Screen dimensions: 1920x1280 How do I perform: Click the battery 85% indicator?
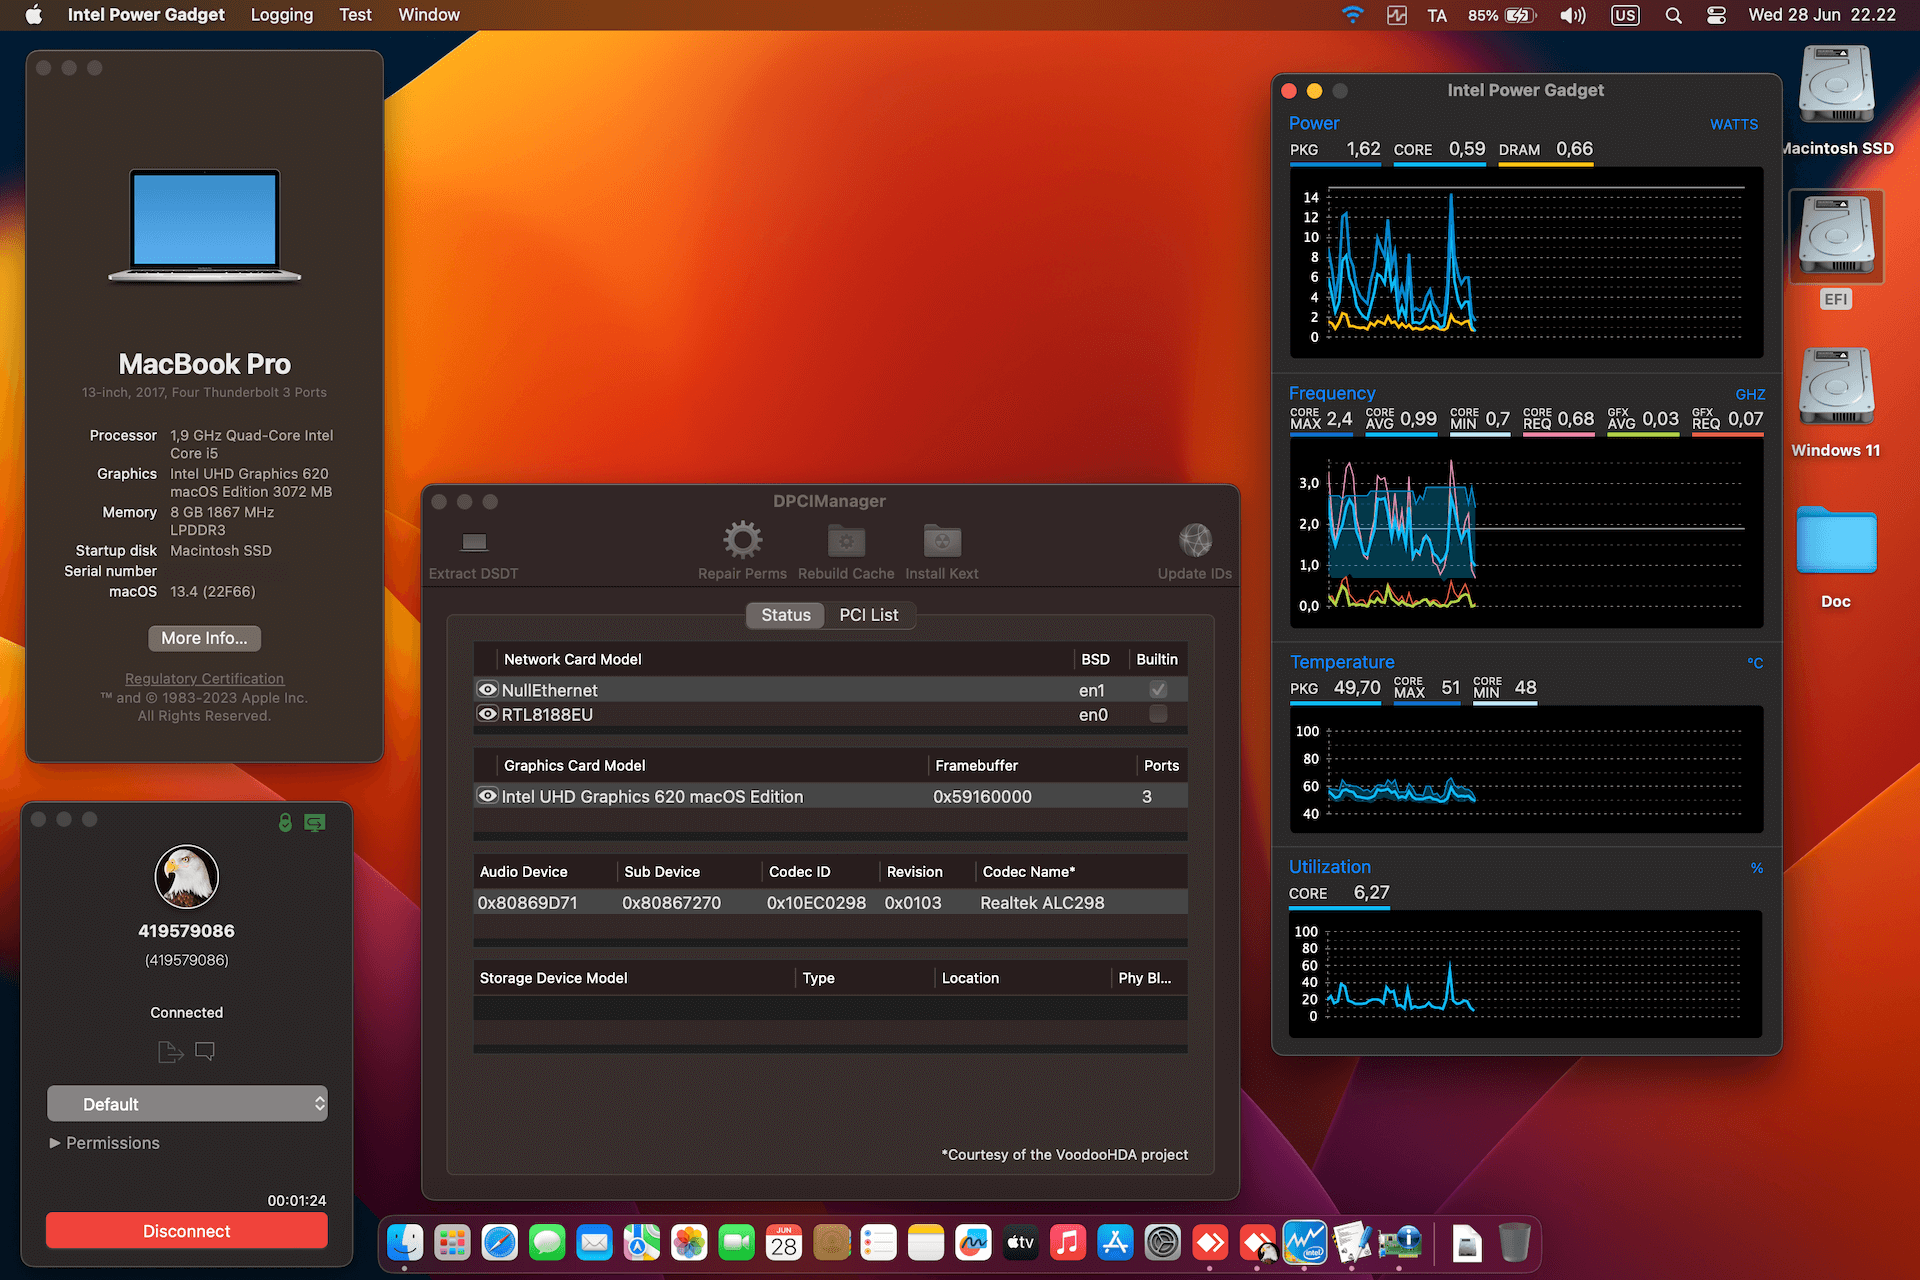1501,15
